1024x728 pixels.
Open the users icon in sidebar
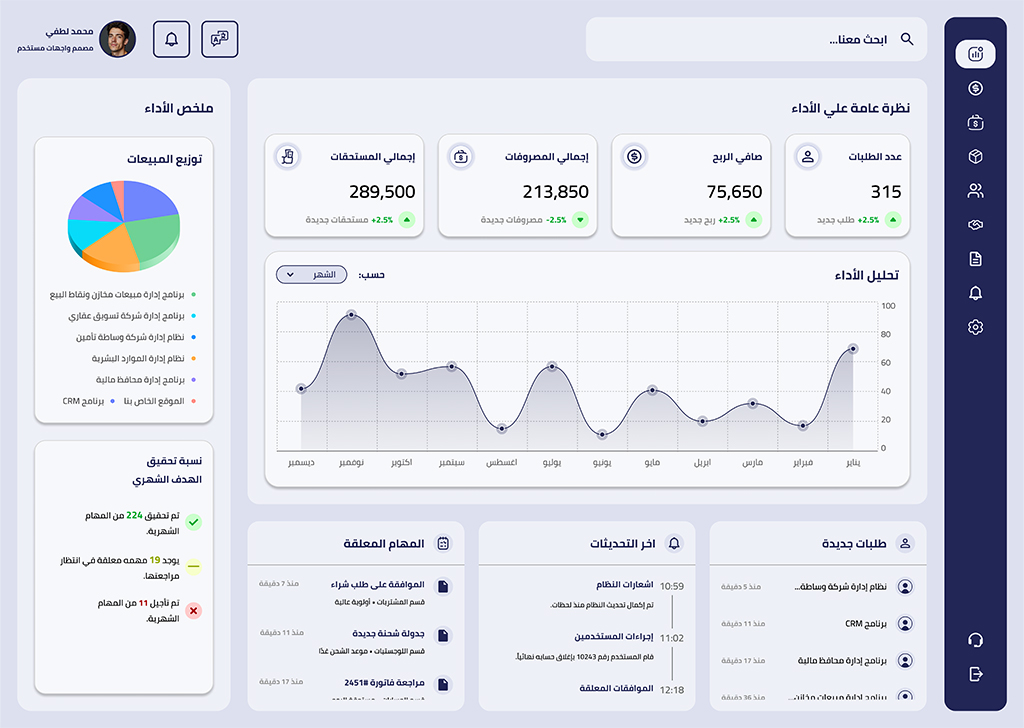click(x=976, y=191)
